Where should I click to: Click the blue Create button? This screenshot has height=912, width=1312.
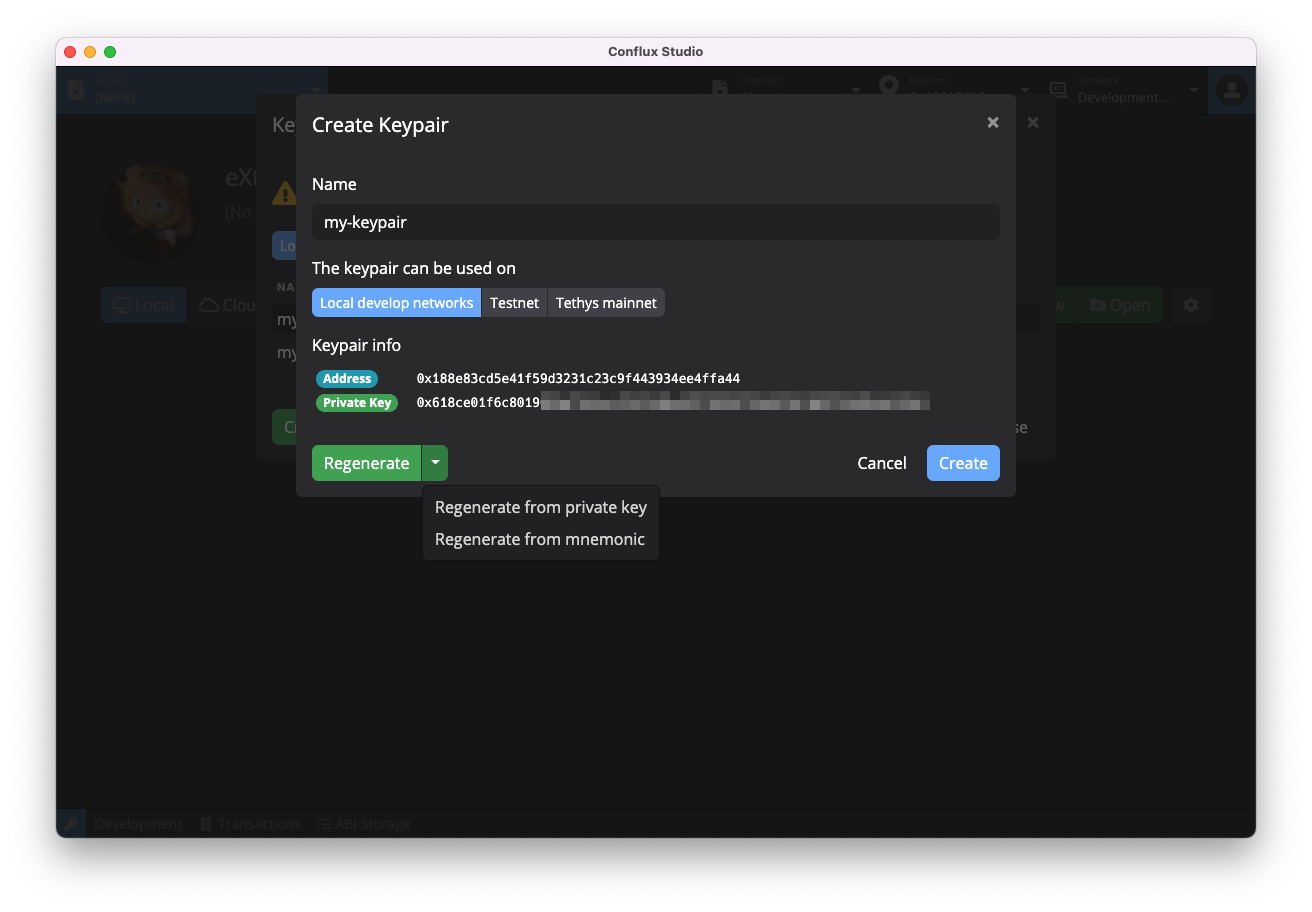point(963,463)
